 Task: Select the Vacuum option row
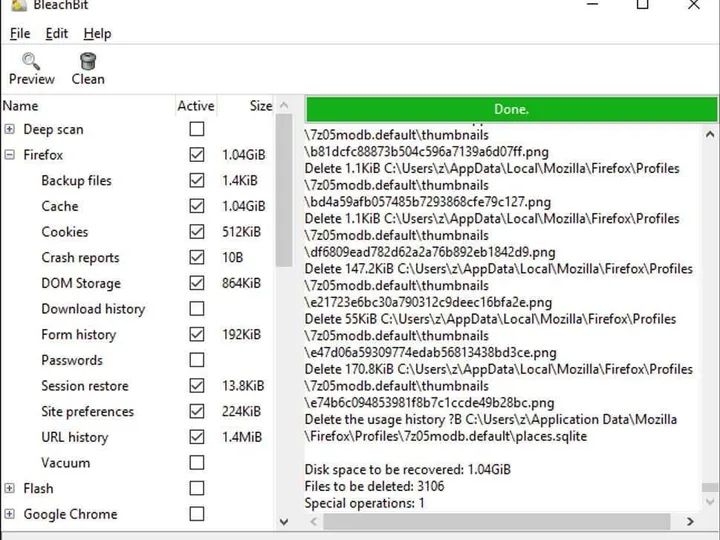click(138, 462)
